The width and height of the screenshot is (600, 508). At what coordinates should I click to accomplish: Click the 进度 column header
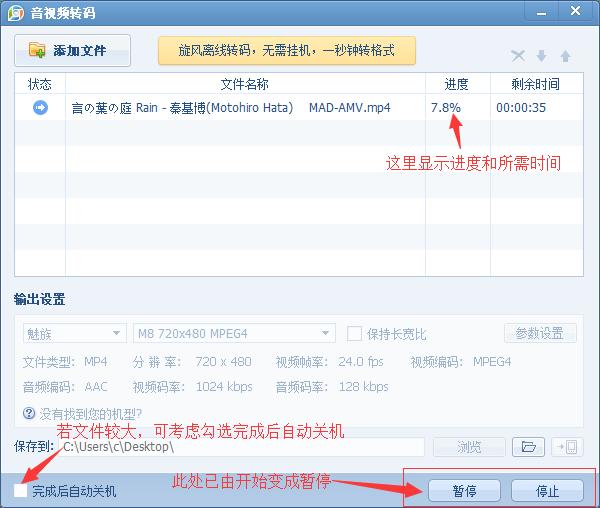point(457,84)
